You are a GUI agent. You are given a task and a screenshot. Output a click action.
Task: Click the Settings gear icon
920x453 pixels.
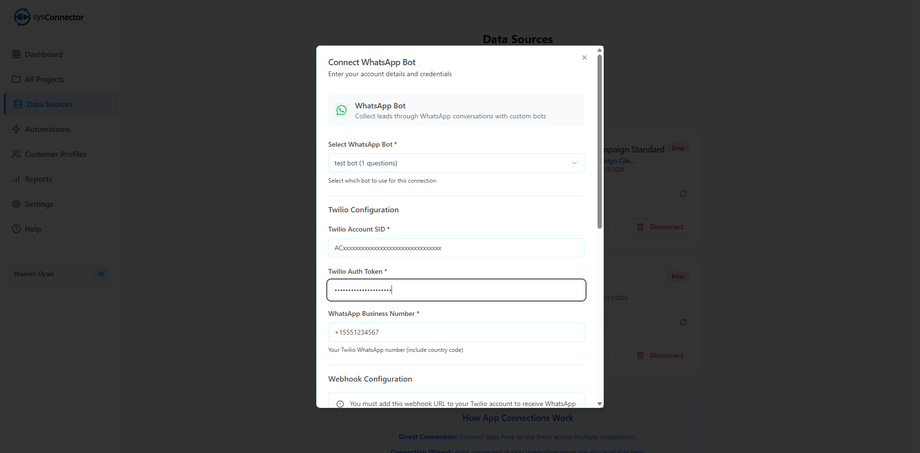16,204
